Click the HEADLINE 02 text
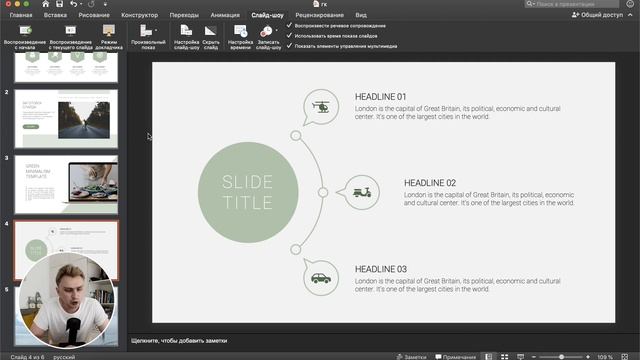 [430, 183]
